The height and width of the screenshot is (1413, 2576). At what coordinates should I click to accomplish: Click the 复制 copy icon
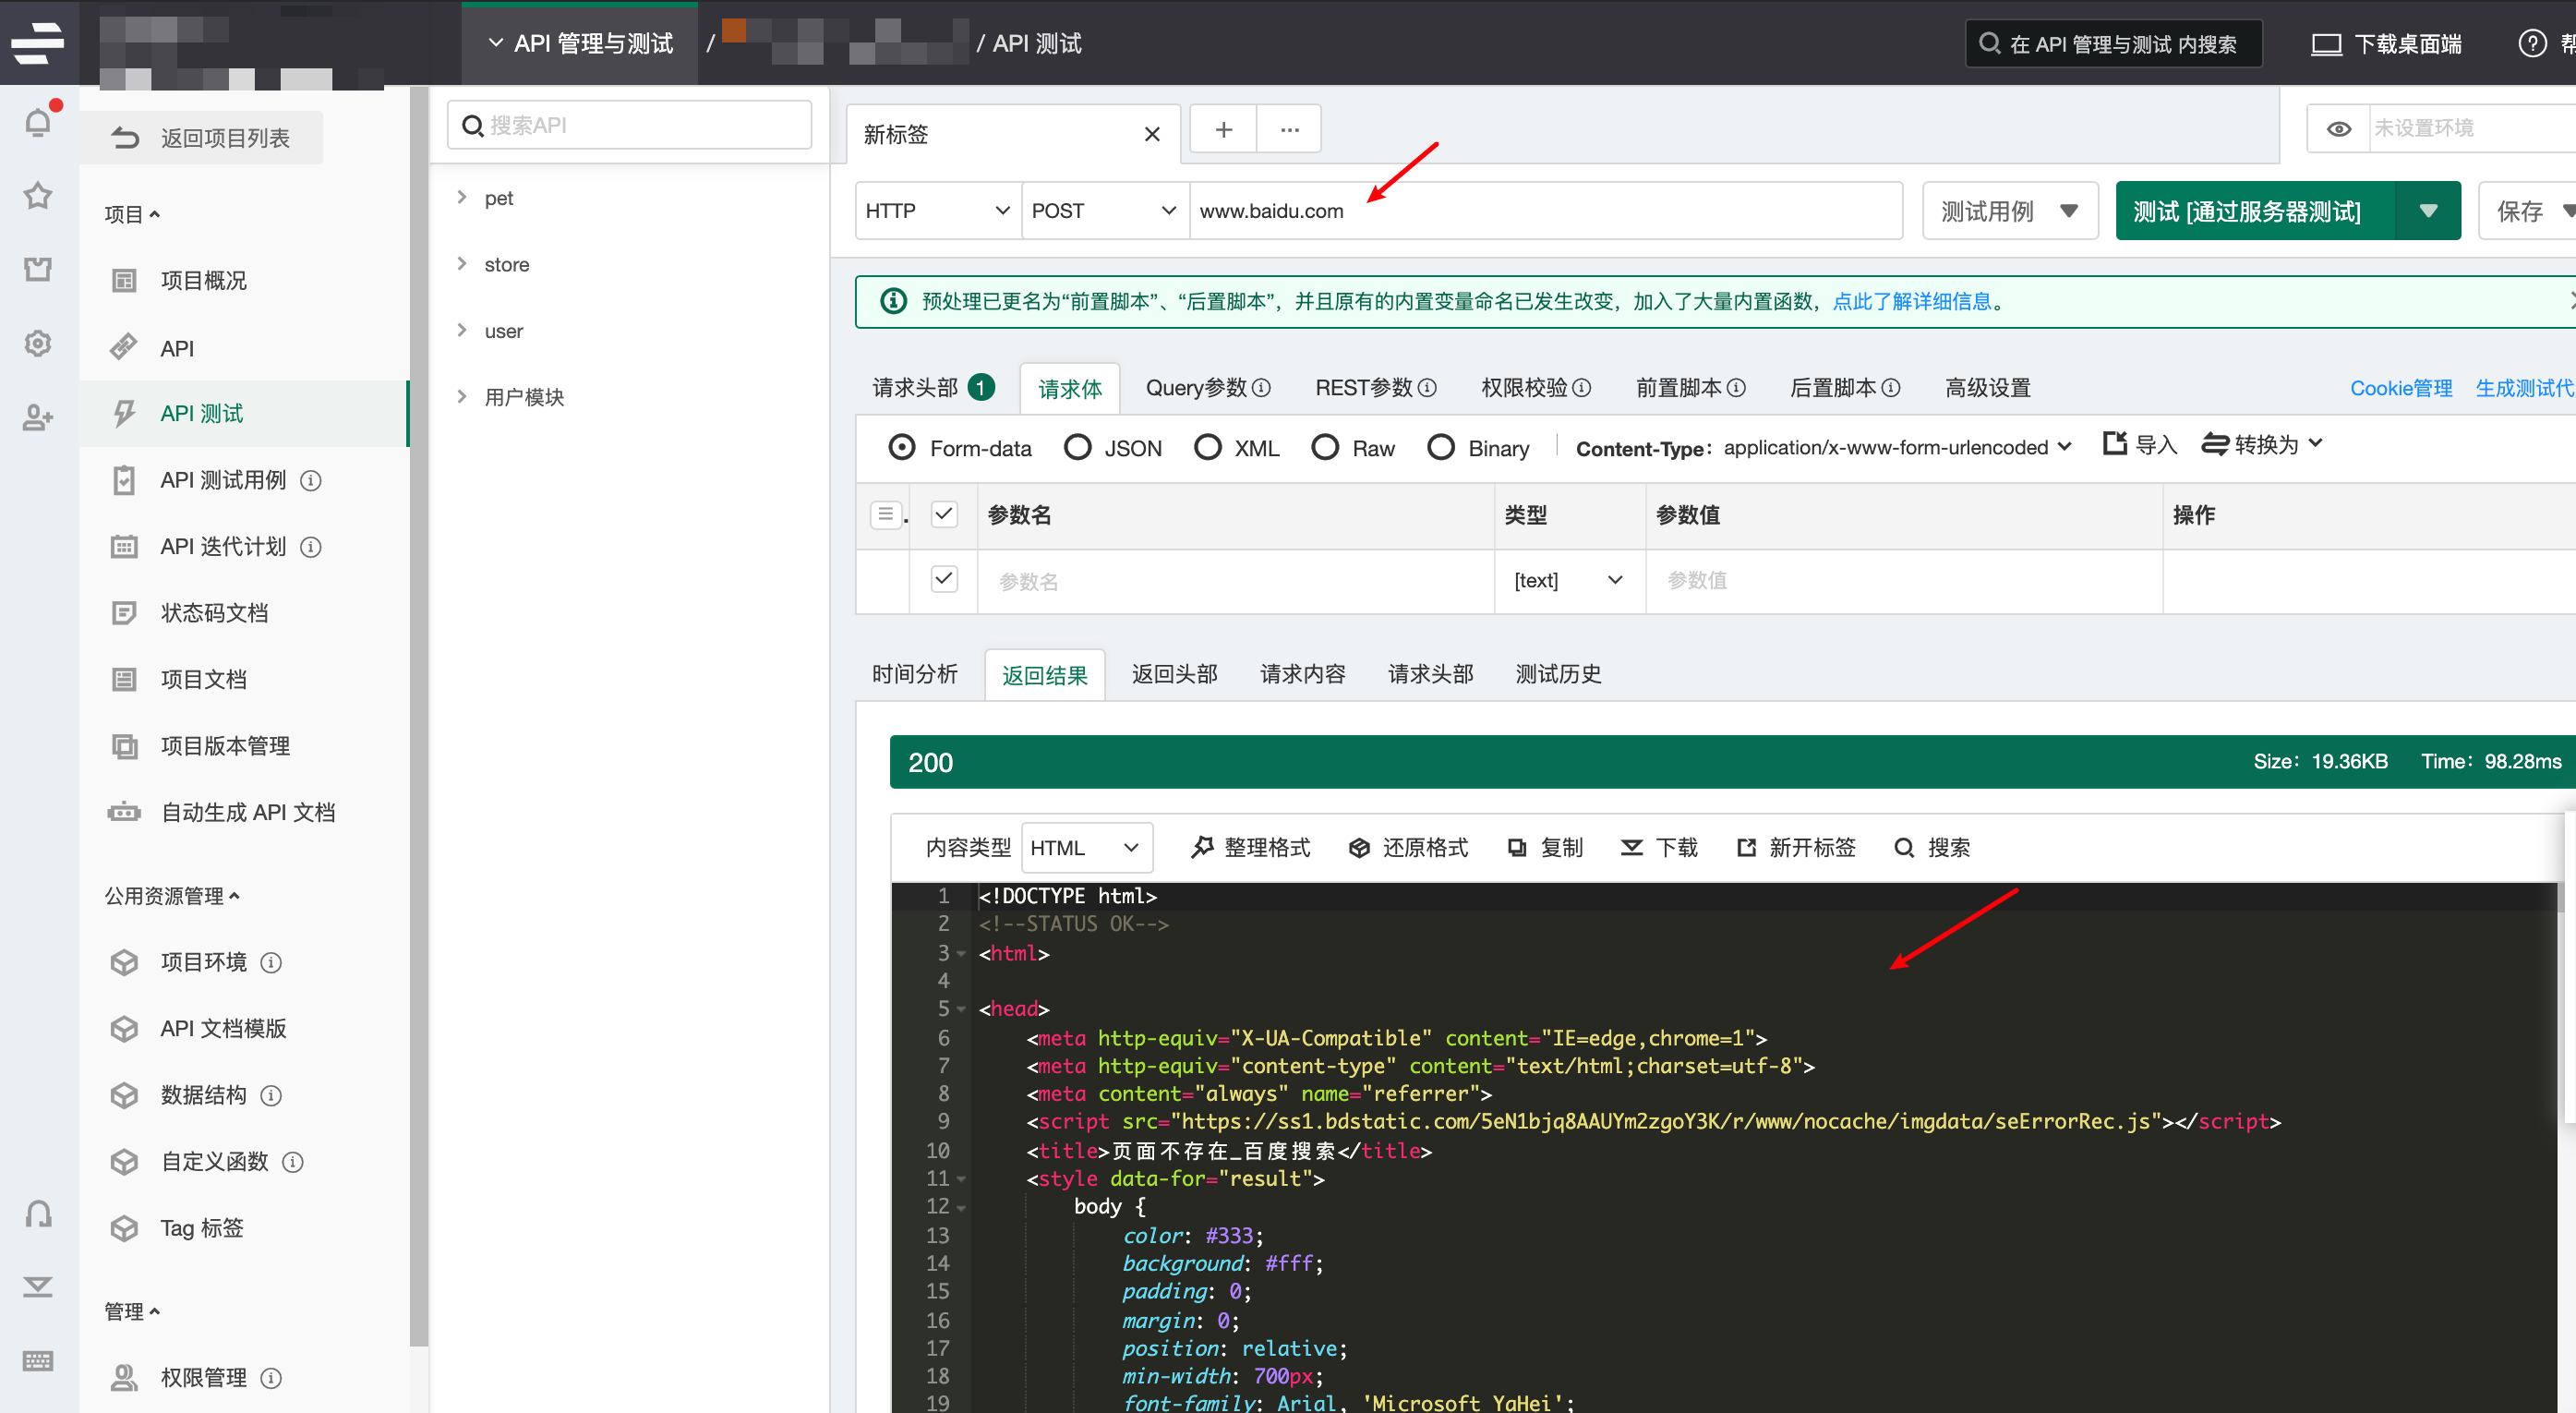click(1516, 847)
